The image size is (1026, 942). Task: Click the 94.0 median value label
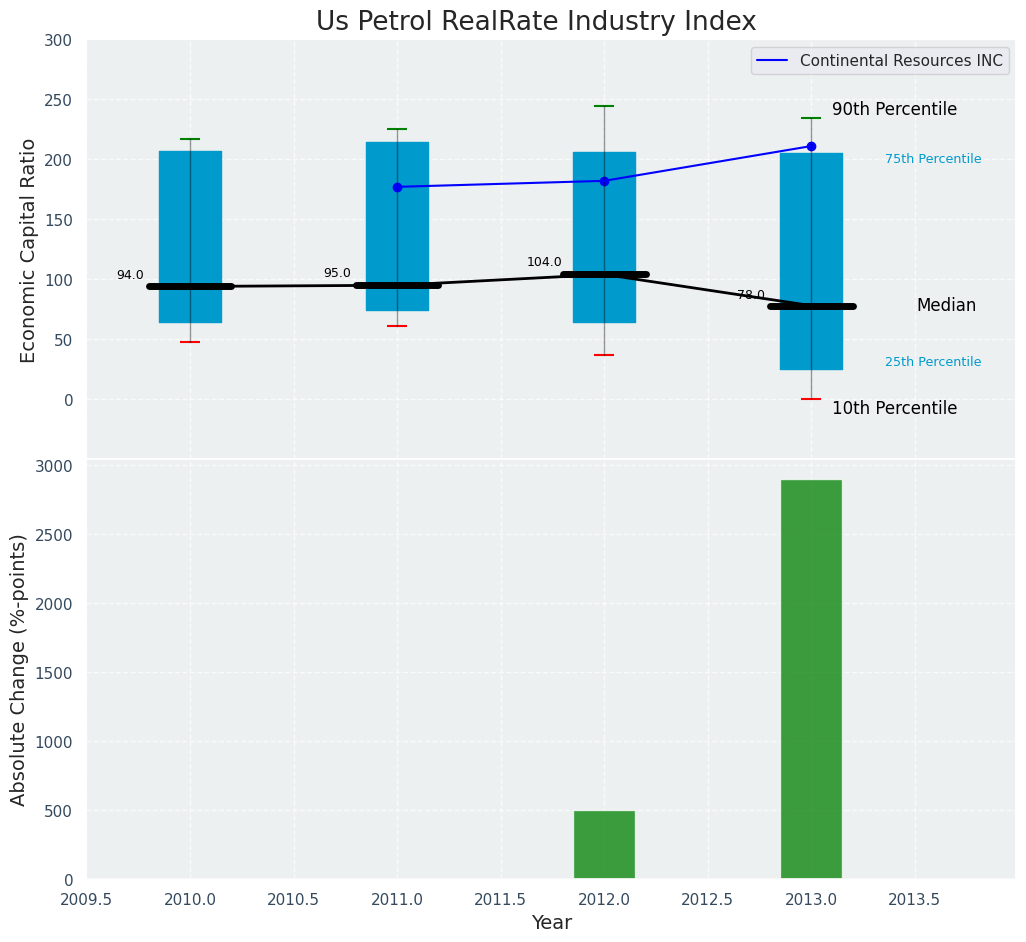tap(130, 275)
